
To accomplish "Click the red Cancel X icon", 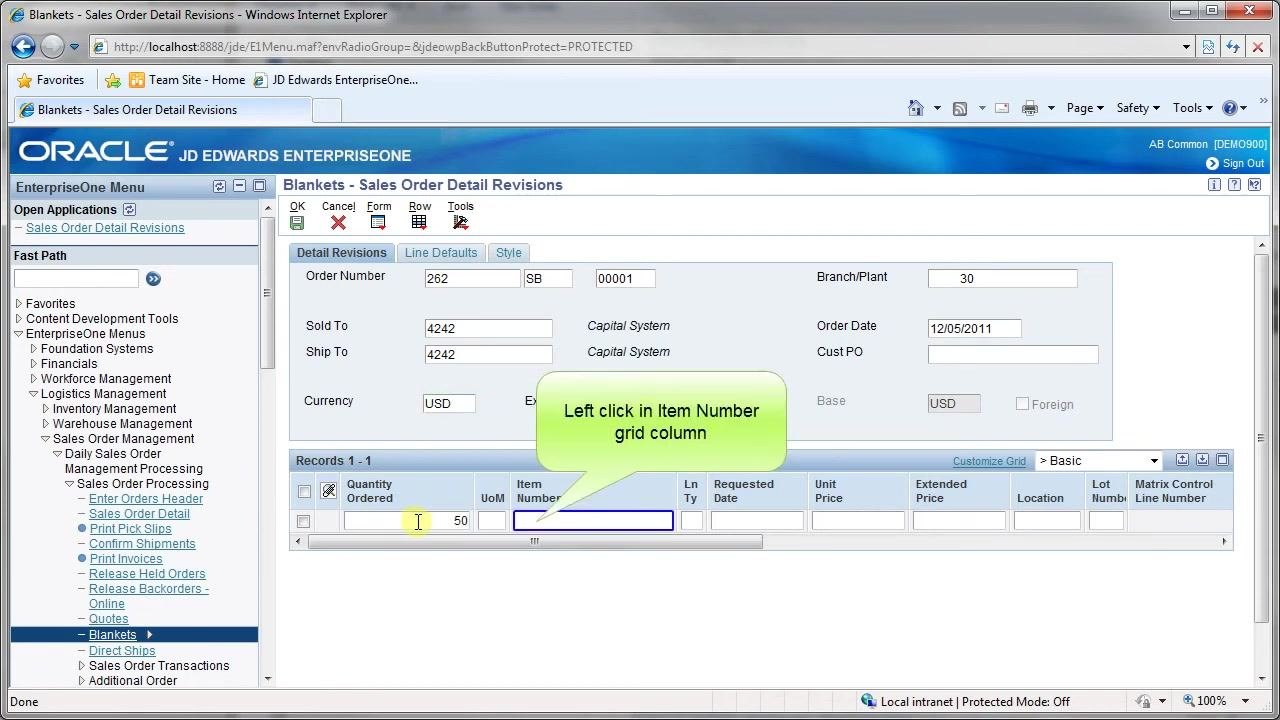I will [338, 223].
